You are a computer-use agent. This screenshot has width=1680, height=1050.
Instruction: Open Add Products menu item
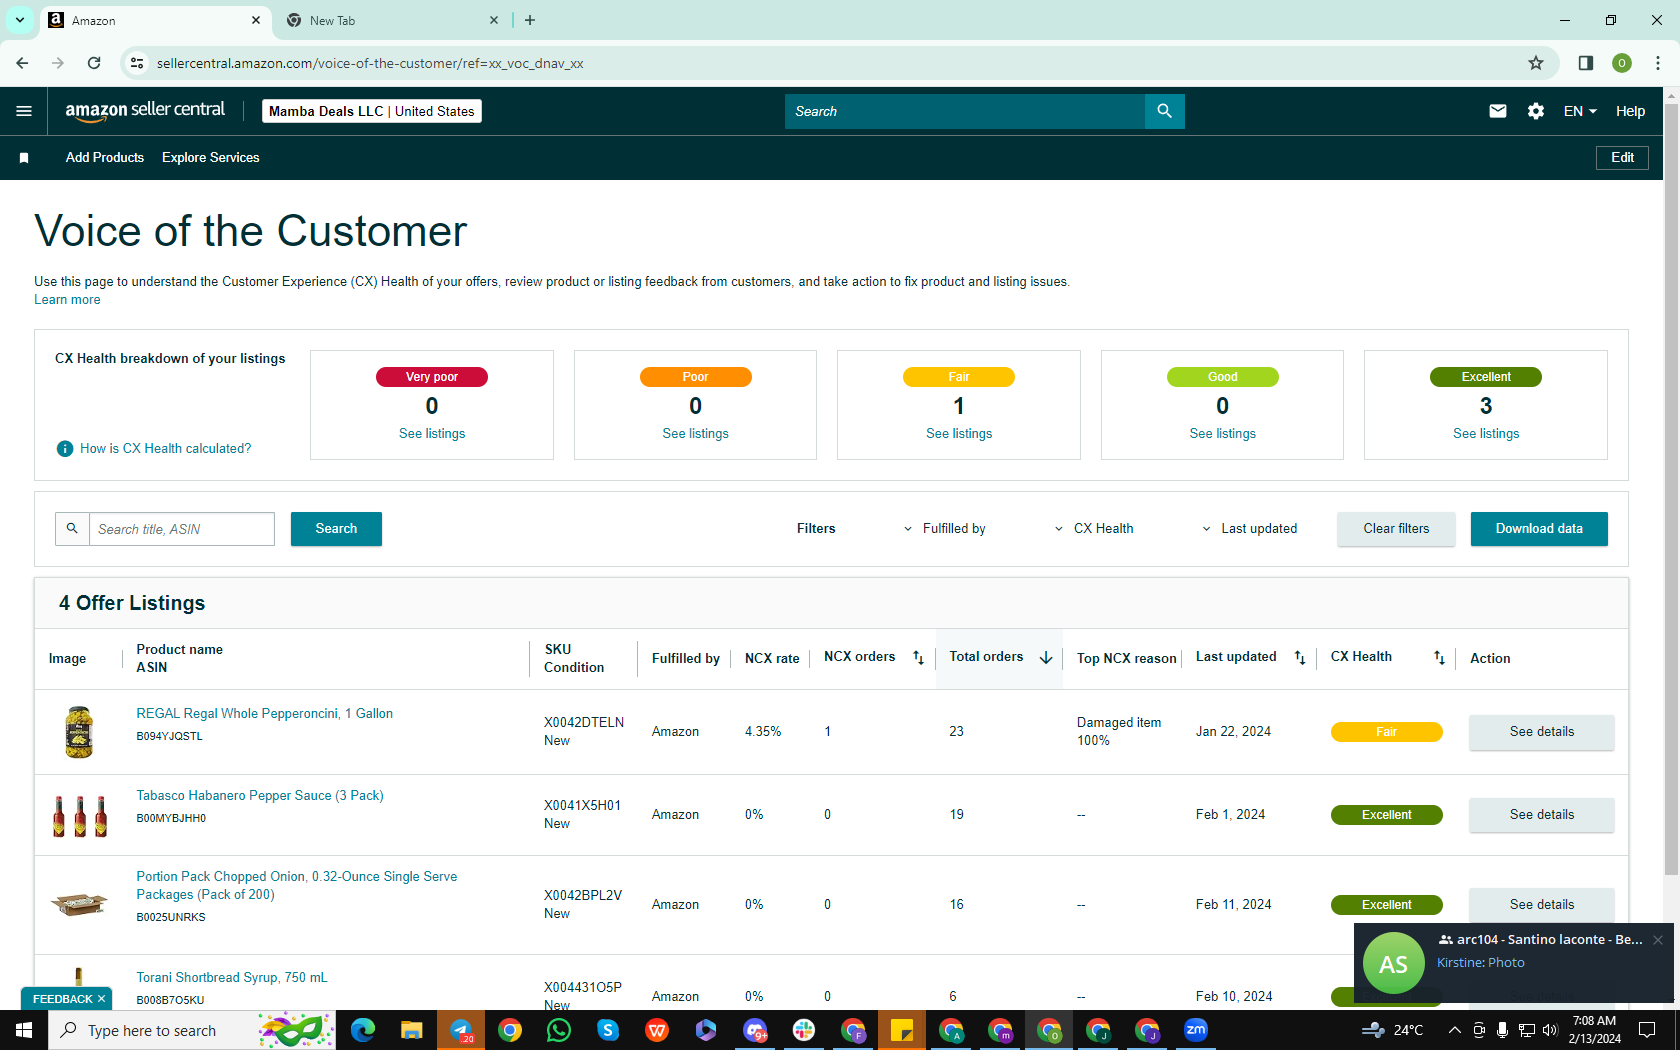[x=105, y=158]
